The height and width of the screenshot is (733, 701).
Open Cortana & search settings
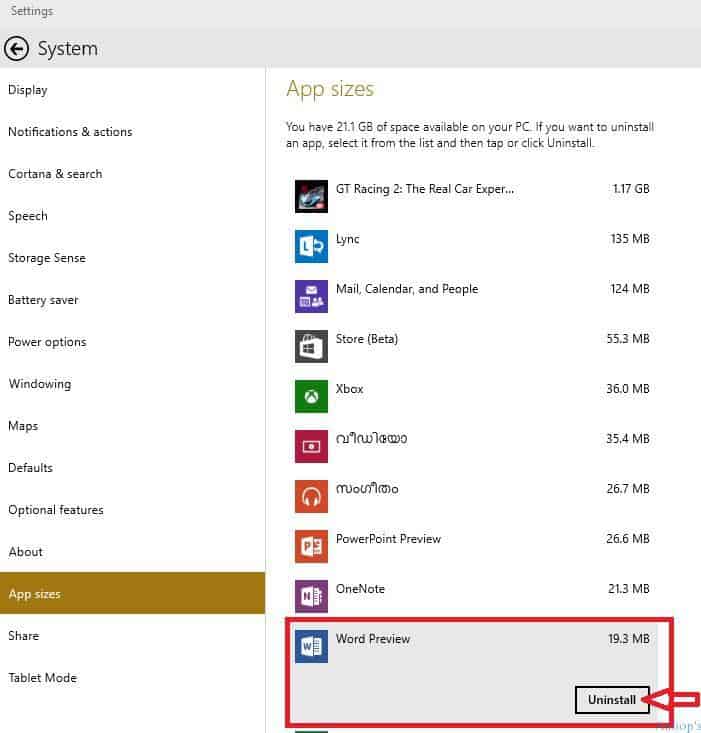132,174
